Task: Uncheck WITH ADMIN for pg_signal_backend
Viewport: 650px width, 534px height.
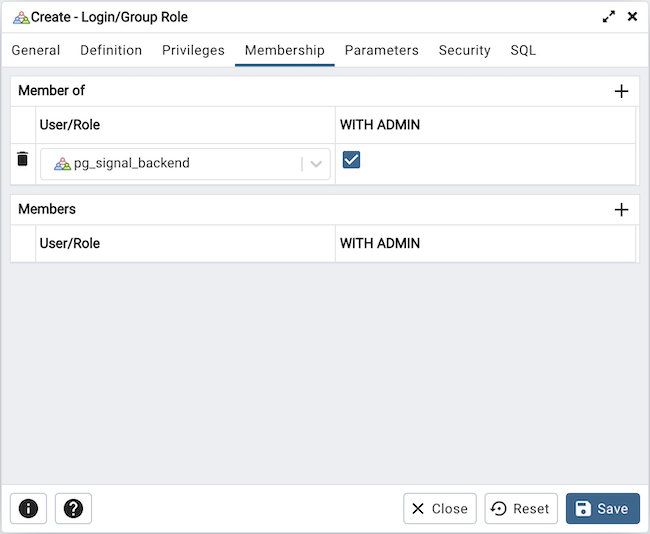Action: tap(351, 159)
